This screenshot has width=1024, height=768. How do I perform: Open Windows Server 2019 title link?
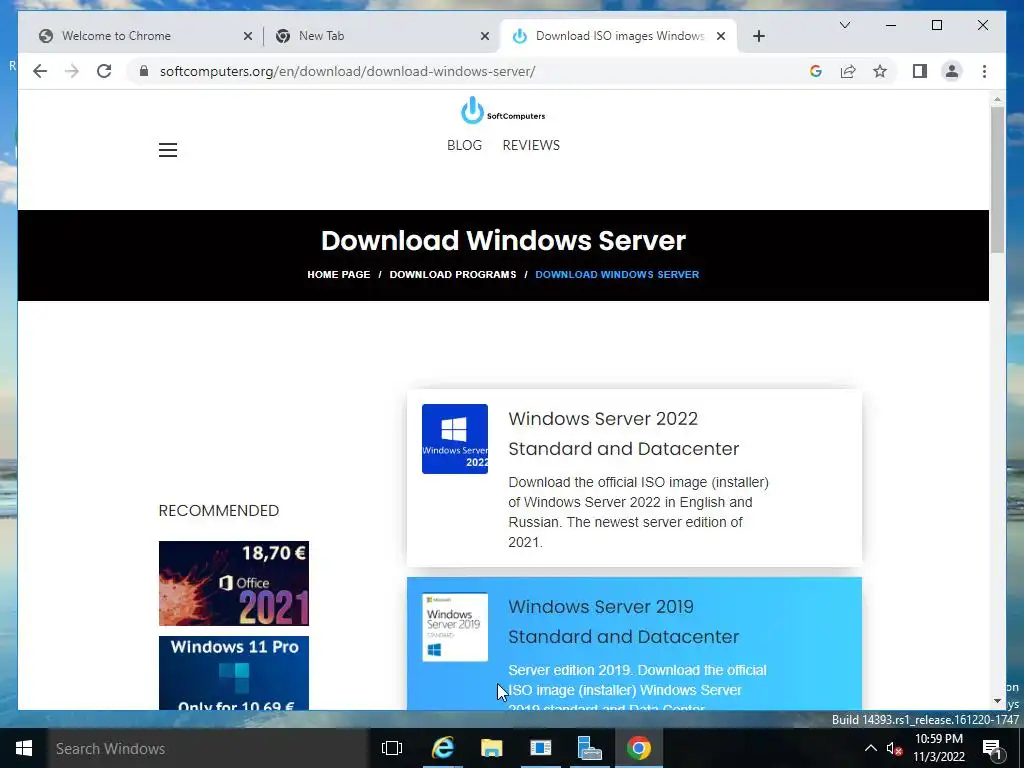624,621
